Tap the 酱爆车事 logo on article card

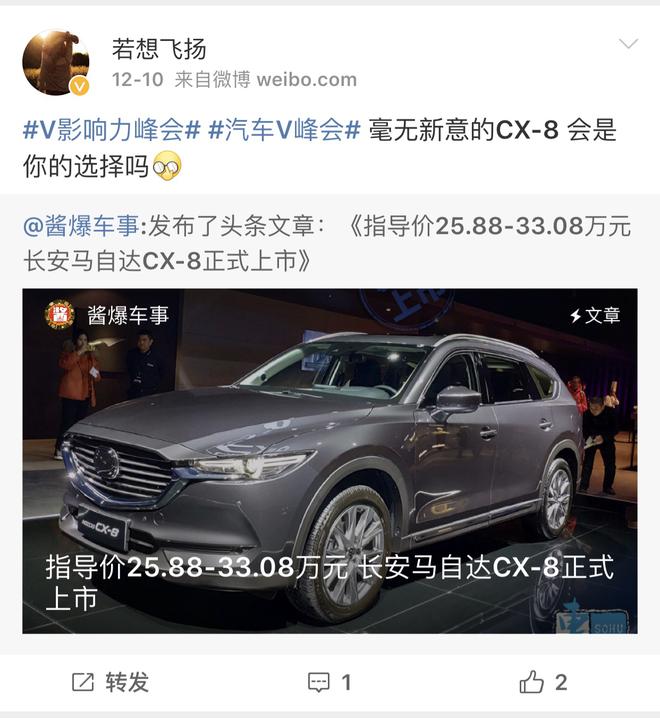[60, 315]
